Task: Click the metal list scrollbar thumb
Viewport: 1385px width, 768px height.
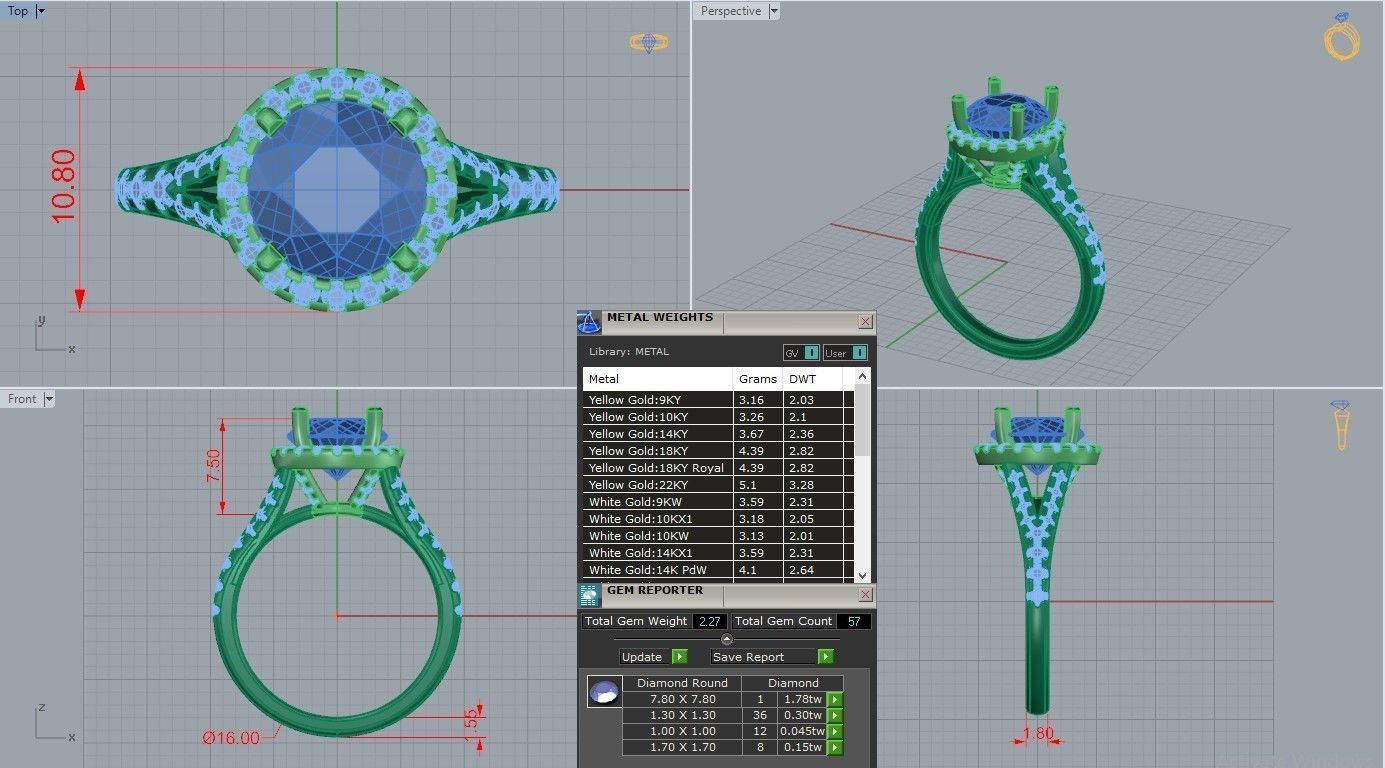Action: point(862,418)
